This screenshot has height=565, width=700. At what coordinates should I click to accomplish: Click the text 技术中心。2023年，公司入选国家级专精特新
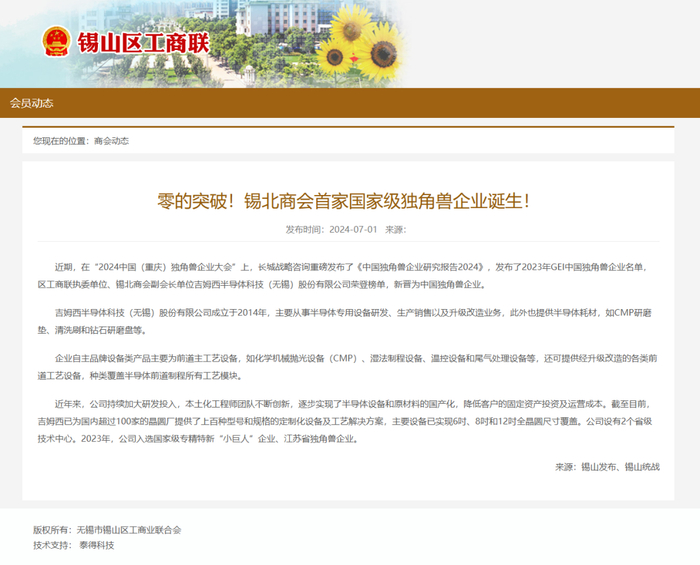pos(126,439)
